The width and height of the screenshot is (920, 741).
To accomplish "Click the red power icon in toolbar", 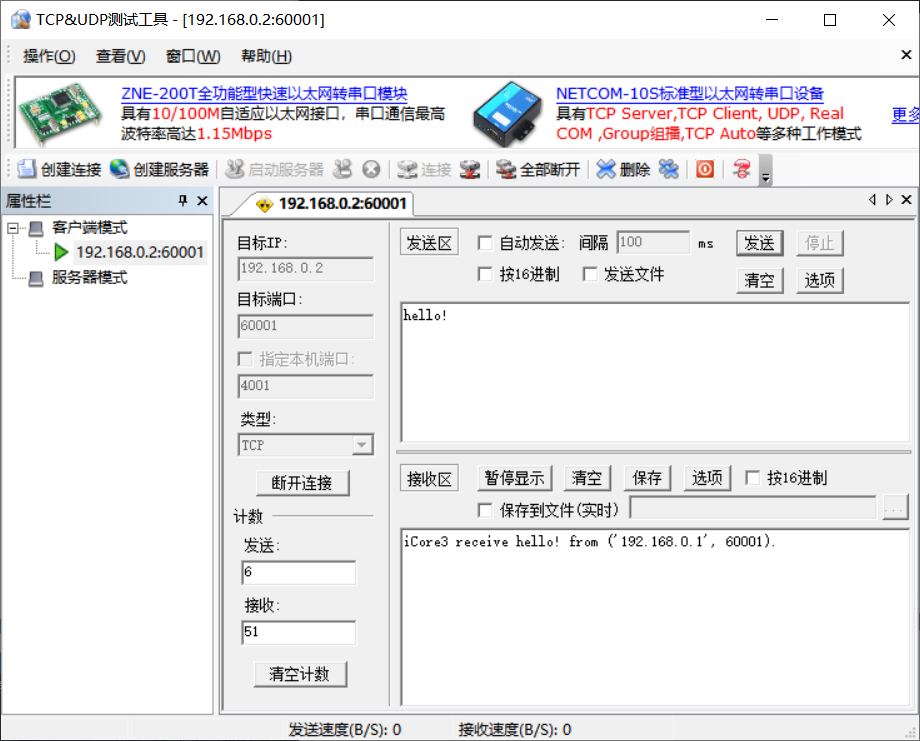I will tap(705, 169).
